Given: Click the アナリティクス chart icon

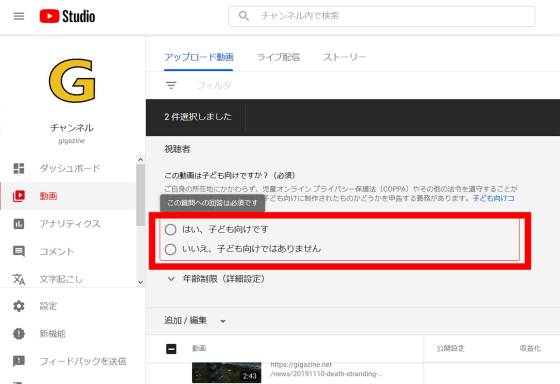Looking at the screenshot, I should tap(19, 224).
